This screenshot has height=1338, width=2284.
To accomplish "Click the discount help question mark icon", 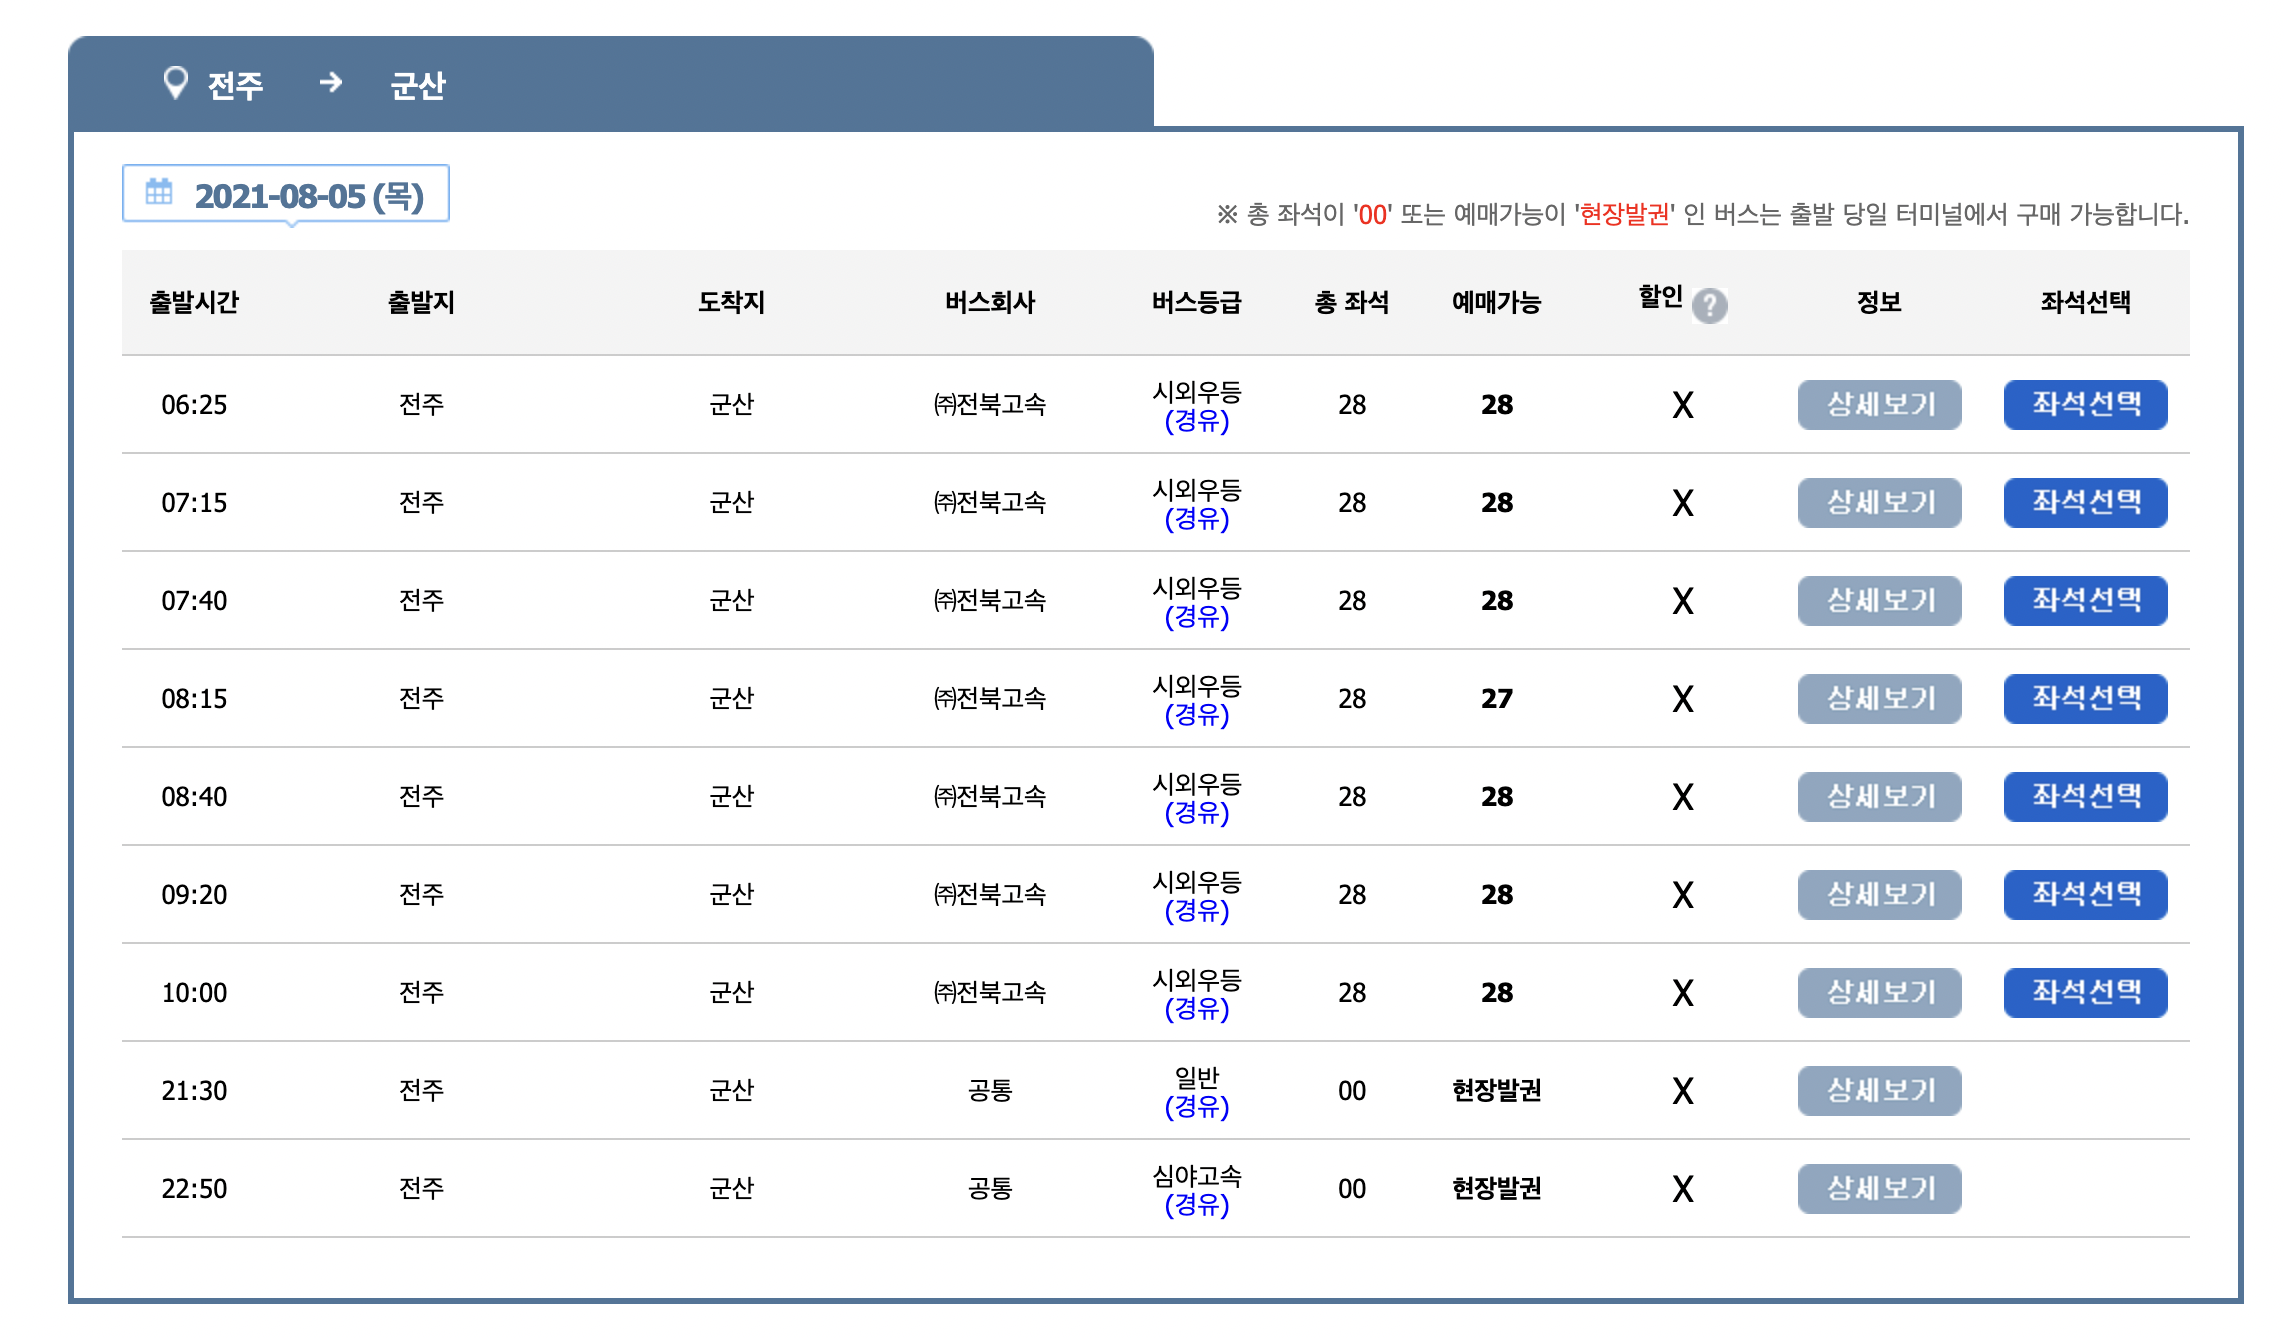I will point(1709,305).
